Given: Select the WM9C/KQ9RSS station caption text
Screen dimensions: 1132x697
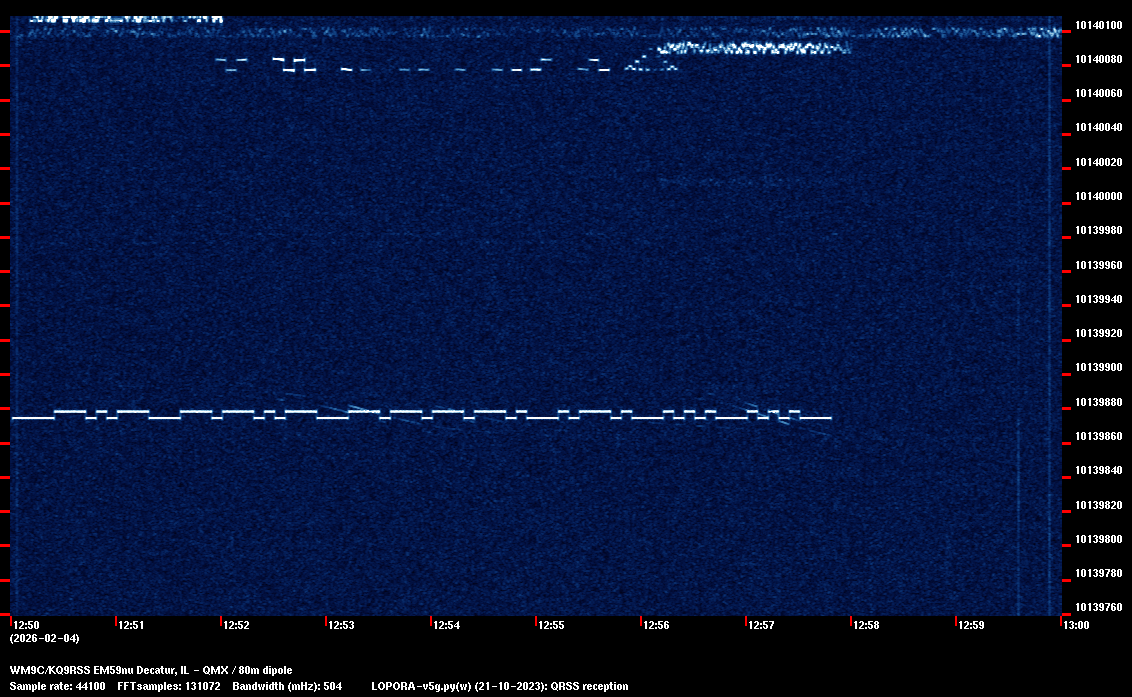Looking at the screenshot, I should tap(151, 669).
